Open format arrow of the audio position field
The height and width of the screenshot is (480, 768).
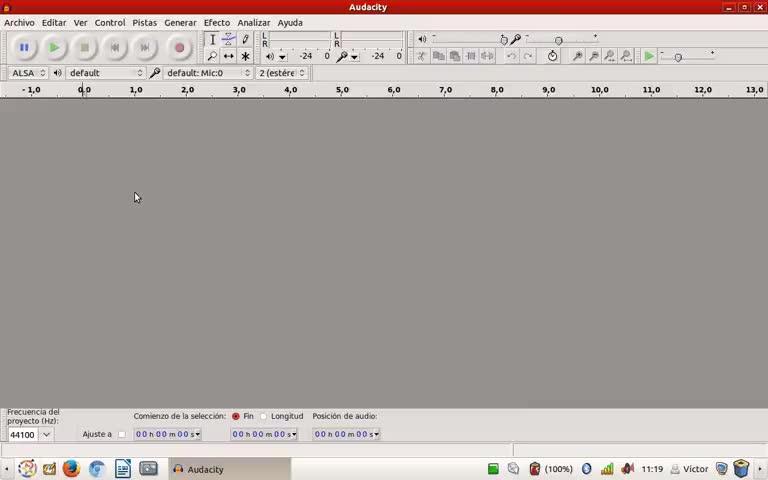tap(376, 434)
